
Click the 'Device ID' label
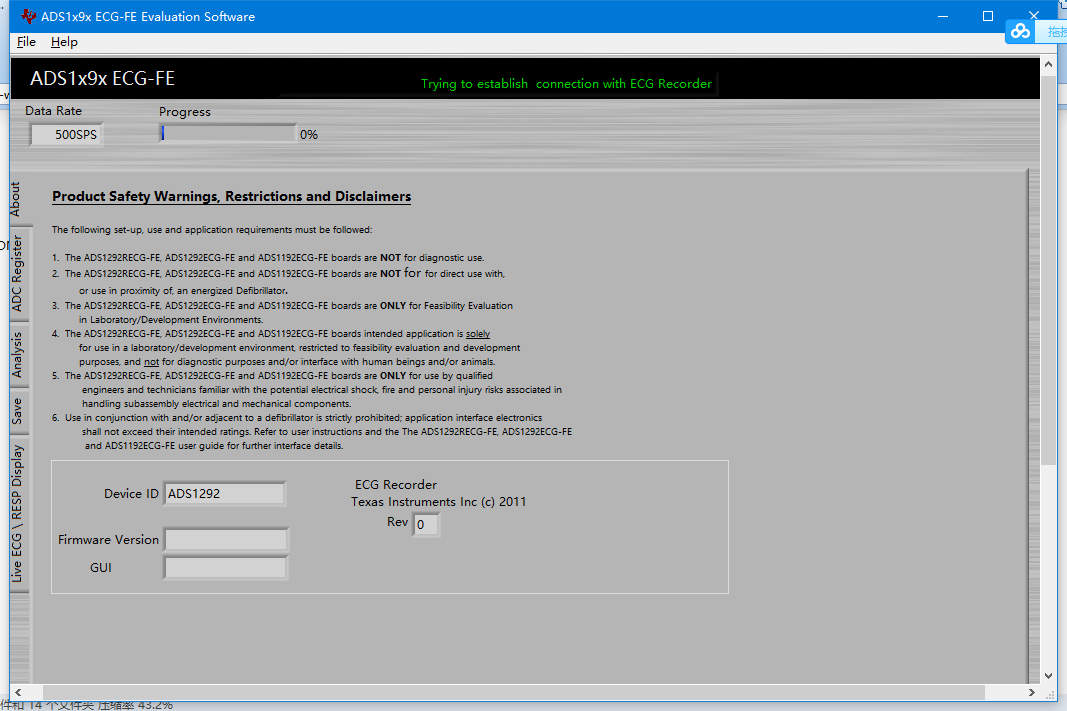131,494
